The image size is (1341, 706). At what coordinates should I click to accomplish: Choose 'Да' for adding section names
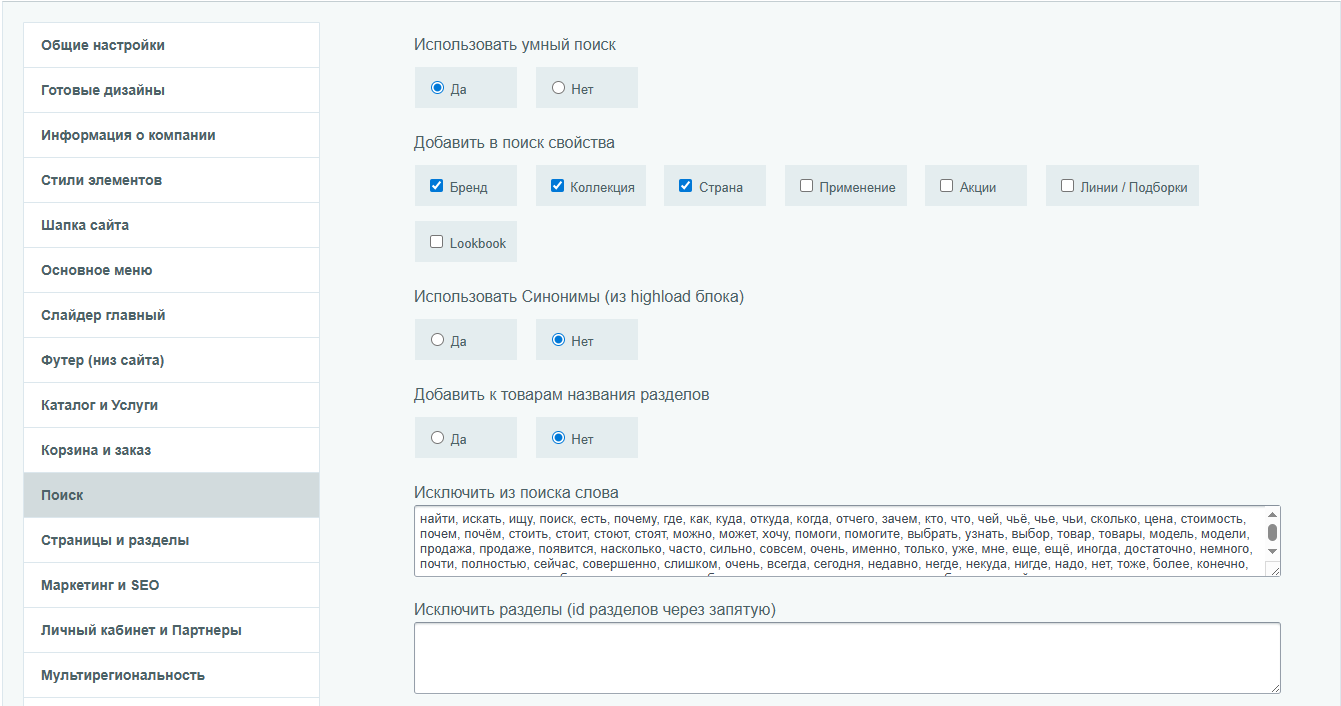[x=437, y=438]
